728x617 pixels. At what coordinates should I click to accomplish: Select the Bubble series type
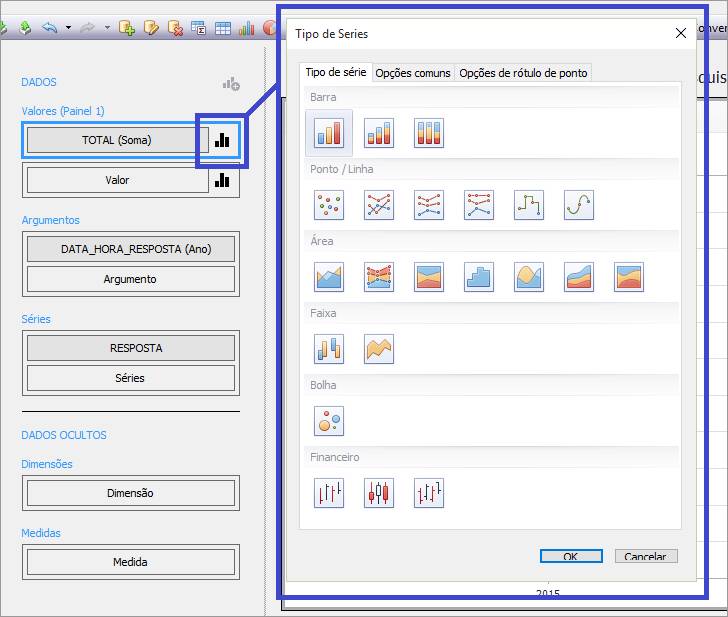pyautogui.click(x=329, y=421)
